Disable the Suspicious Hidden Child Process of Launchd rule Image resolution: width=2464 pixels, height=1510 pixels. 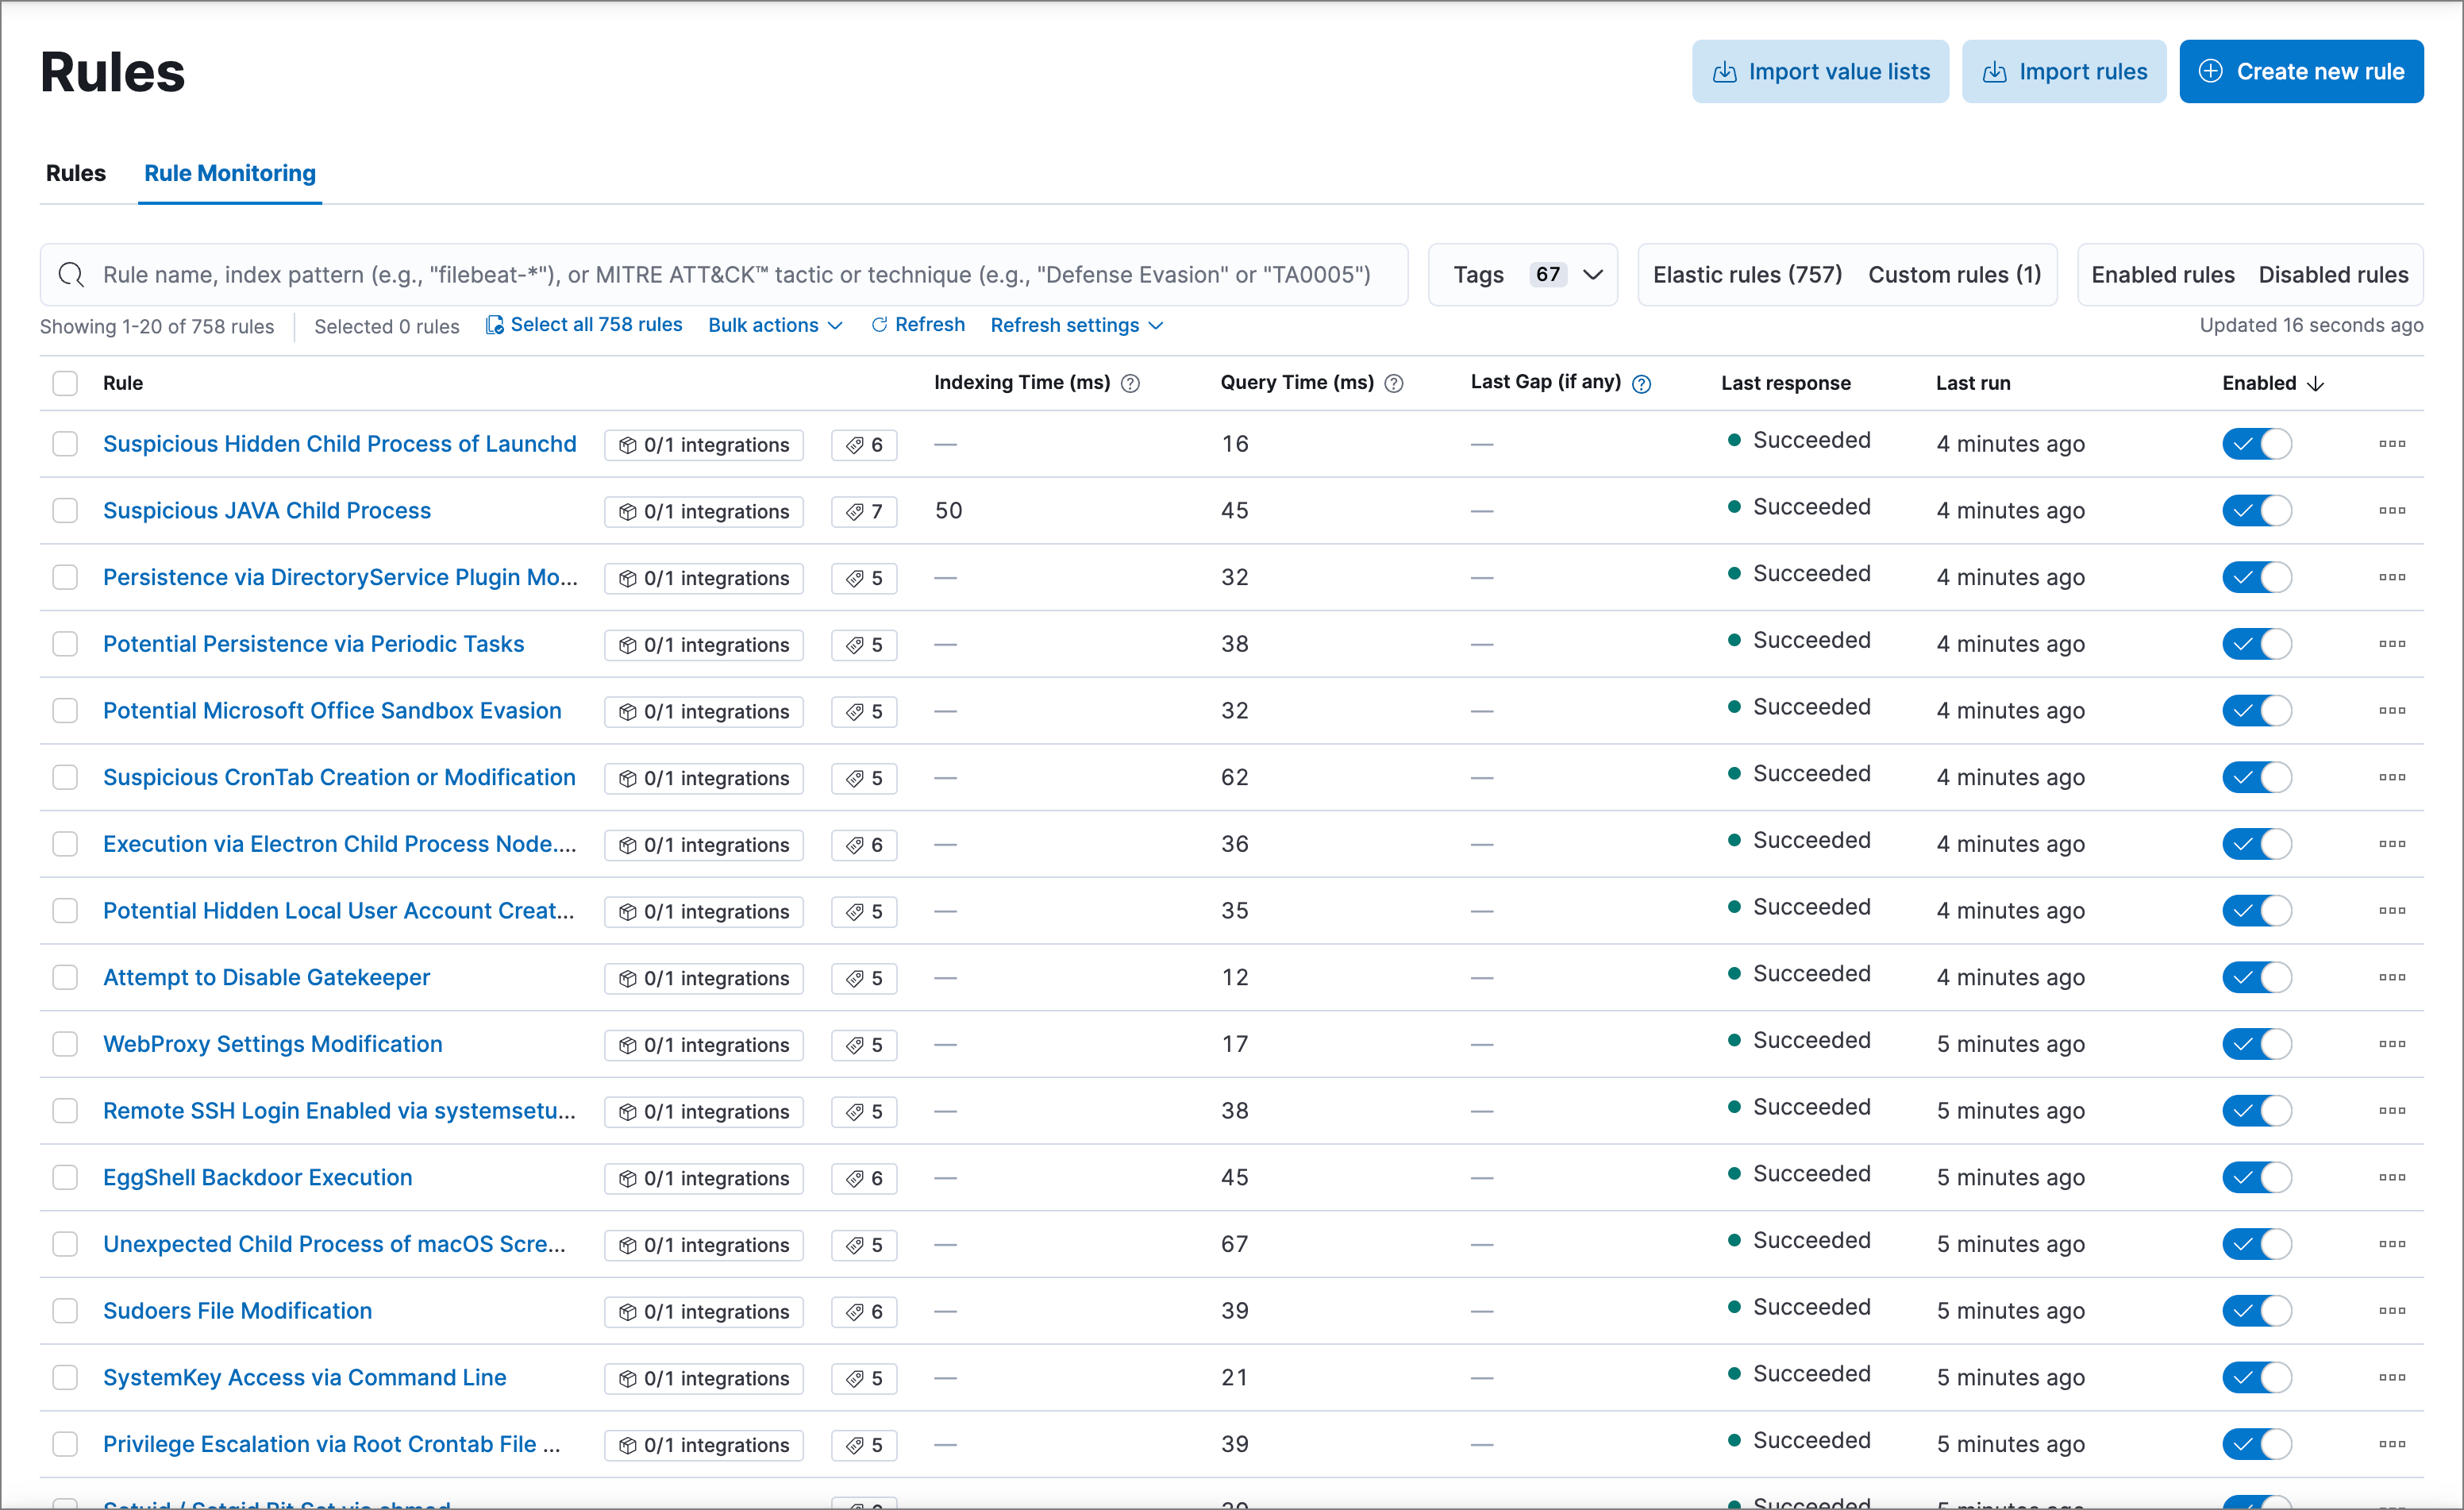tap(2256, 444)
